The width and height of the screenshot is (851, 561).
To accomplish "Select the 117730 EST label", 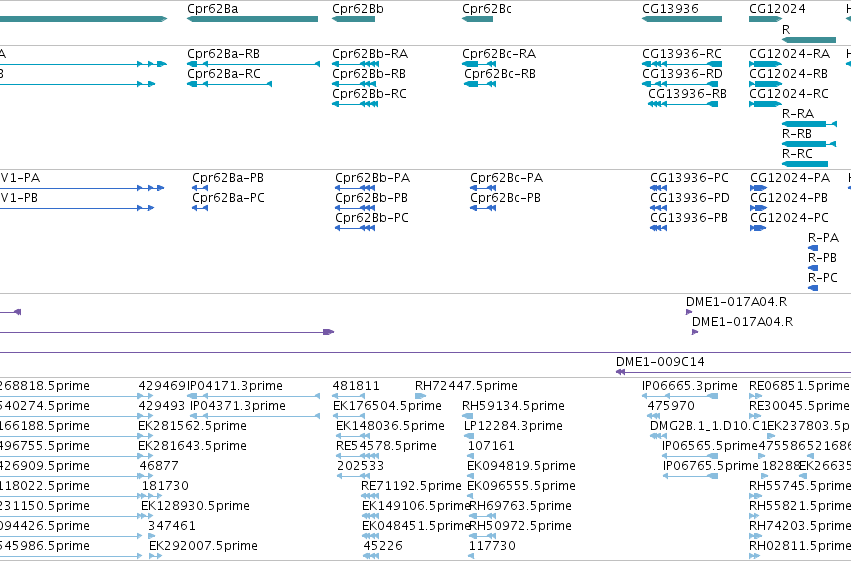I will [x=492, y=546].
